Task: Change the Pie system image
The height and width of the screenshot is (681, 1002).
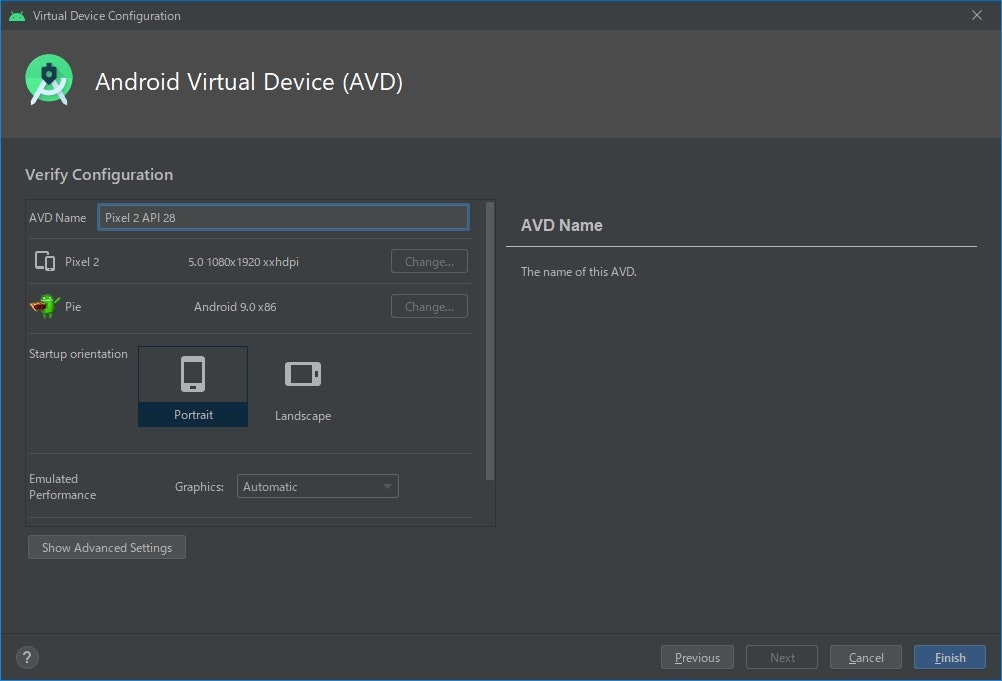Action: (429, 306)
